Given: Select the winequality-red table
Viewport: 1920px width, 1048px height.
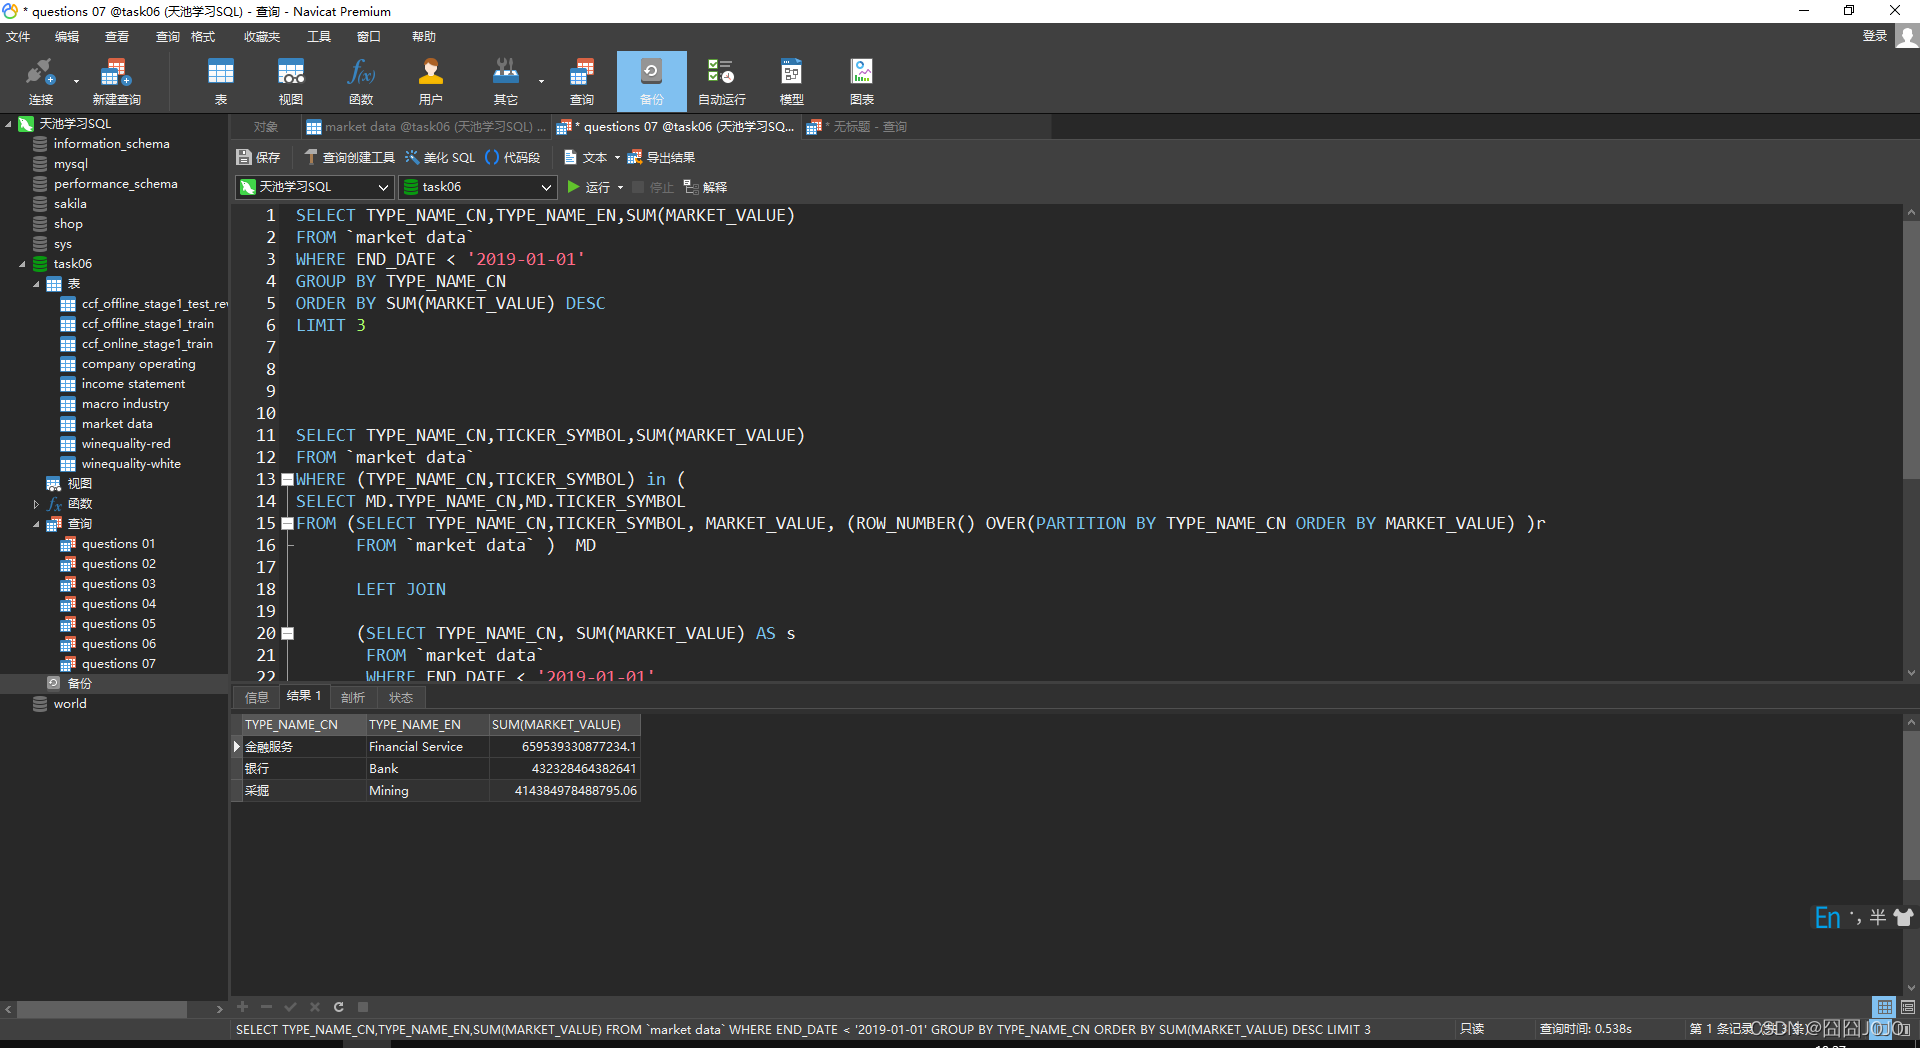Looking at the screenshot, I should (126, 444).
